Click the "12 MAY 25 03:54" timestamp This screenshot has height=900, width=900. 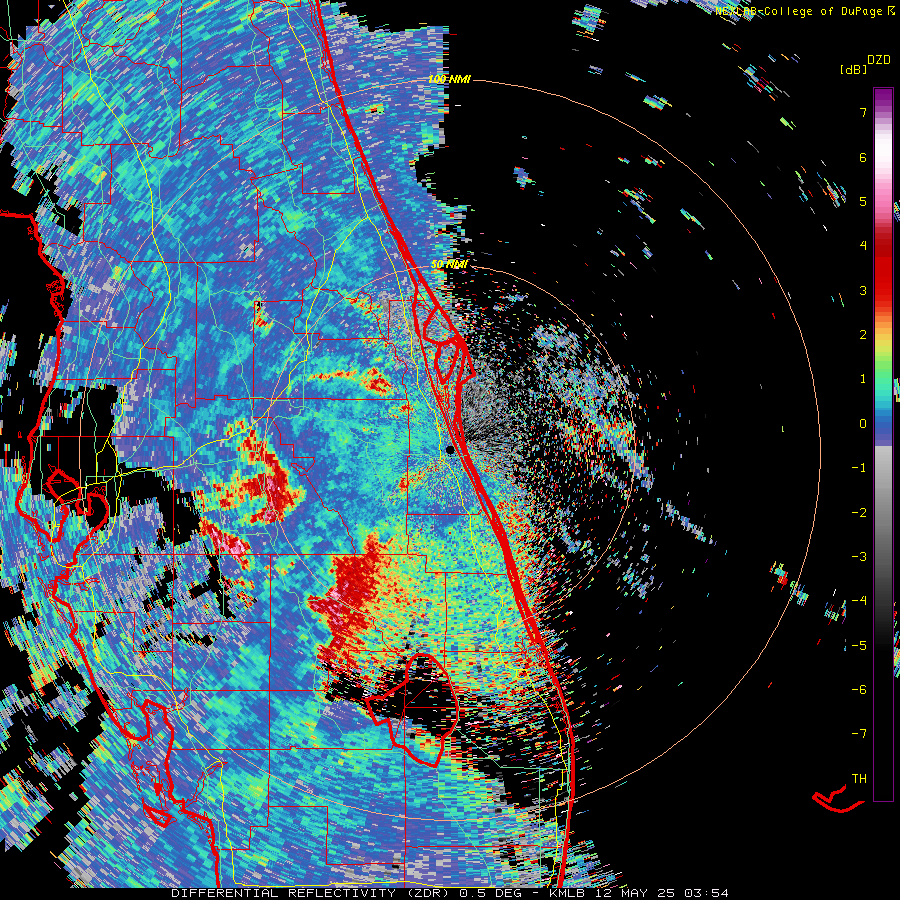[663, 893]
